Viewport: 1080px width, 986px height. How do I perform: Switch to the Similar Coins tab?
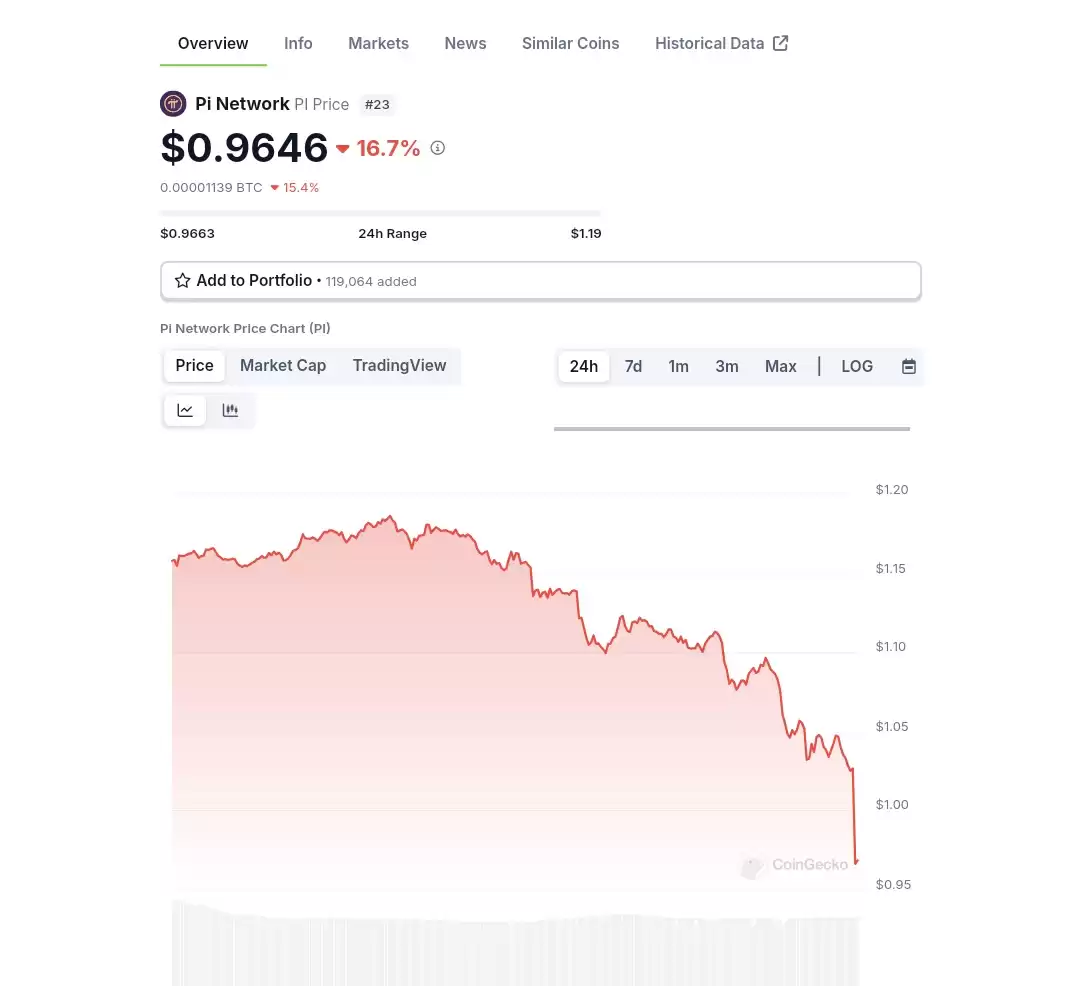click(570, 43)
